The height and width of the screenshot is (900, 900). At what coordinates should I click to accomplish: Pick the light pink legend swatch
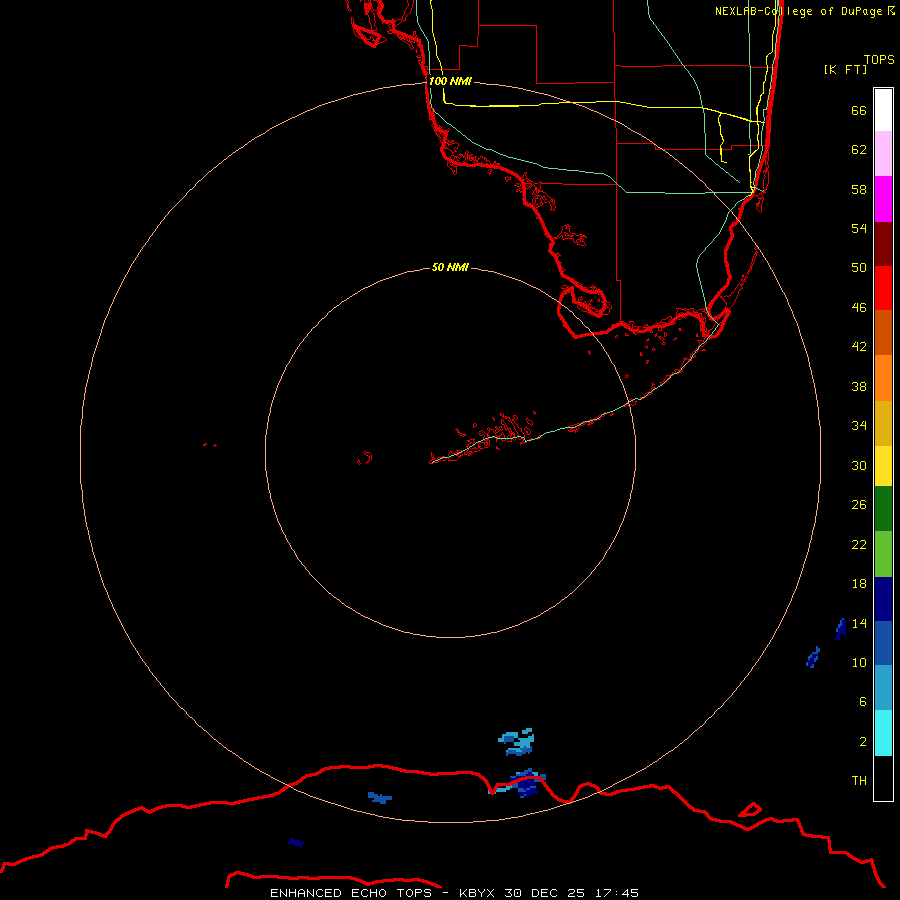[883, 153]
